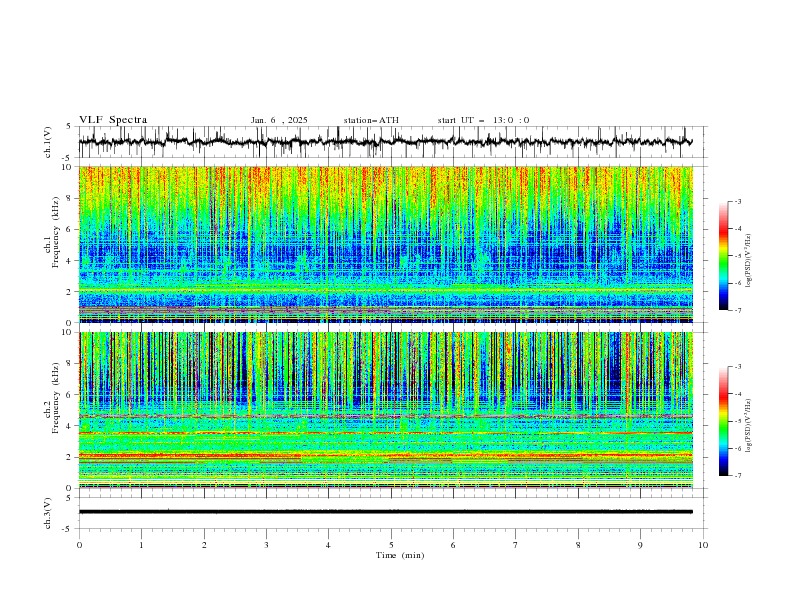
Task: Select the date text "Jan. 6 , 2025"
Action: coord(279,120)
